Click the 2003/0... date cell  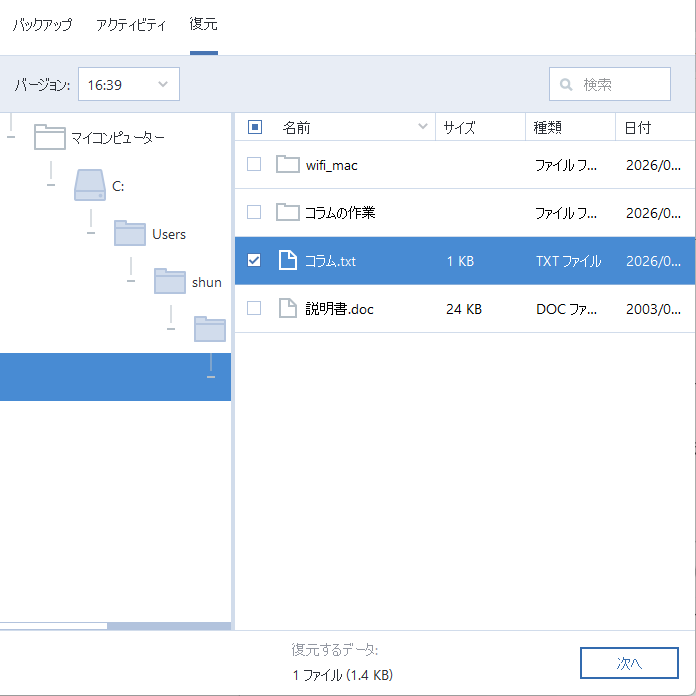[x=653, y=309]
